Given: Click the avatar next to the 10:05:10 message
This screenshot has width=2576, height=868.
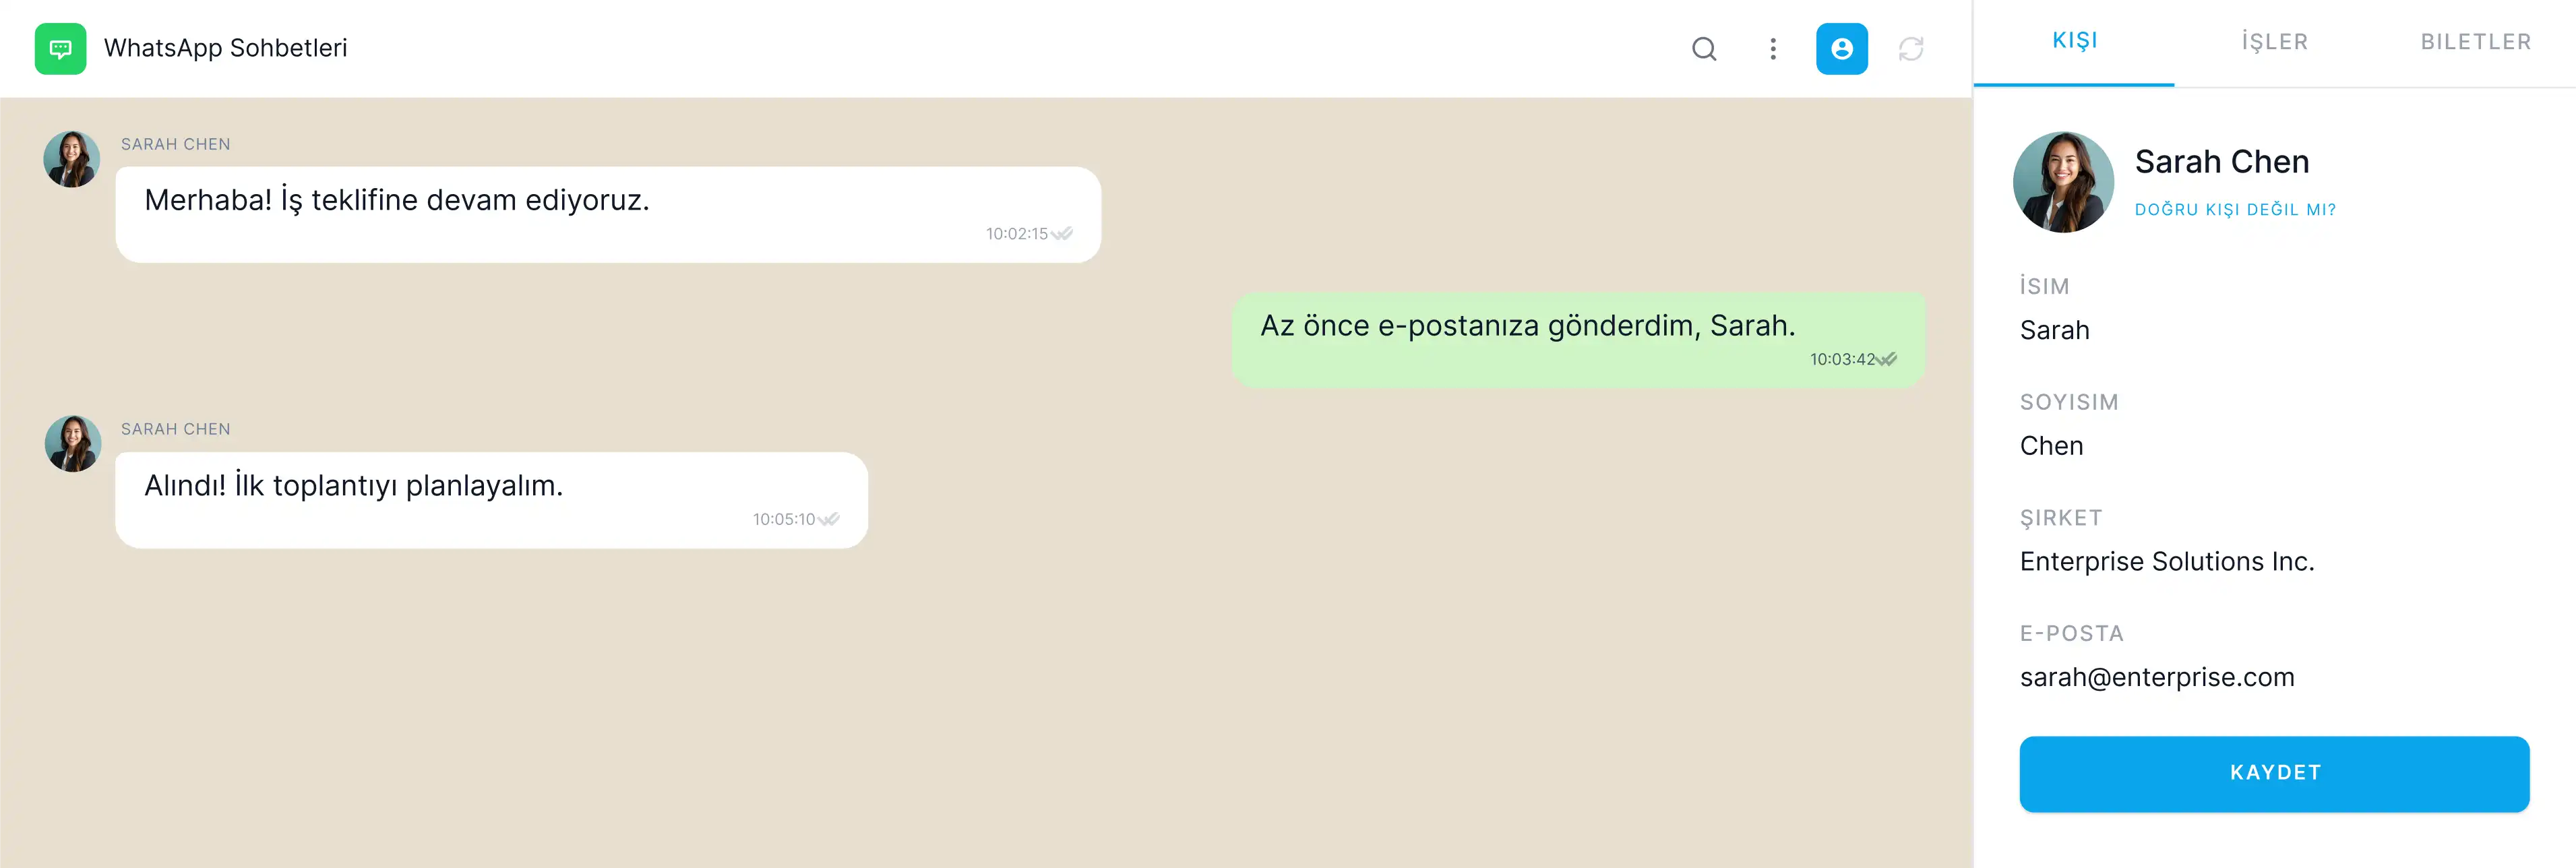Looking at the screenshot, I should point(73,444).
